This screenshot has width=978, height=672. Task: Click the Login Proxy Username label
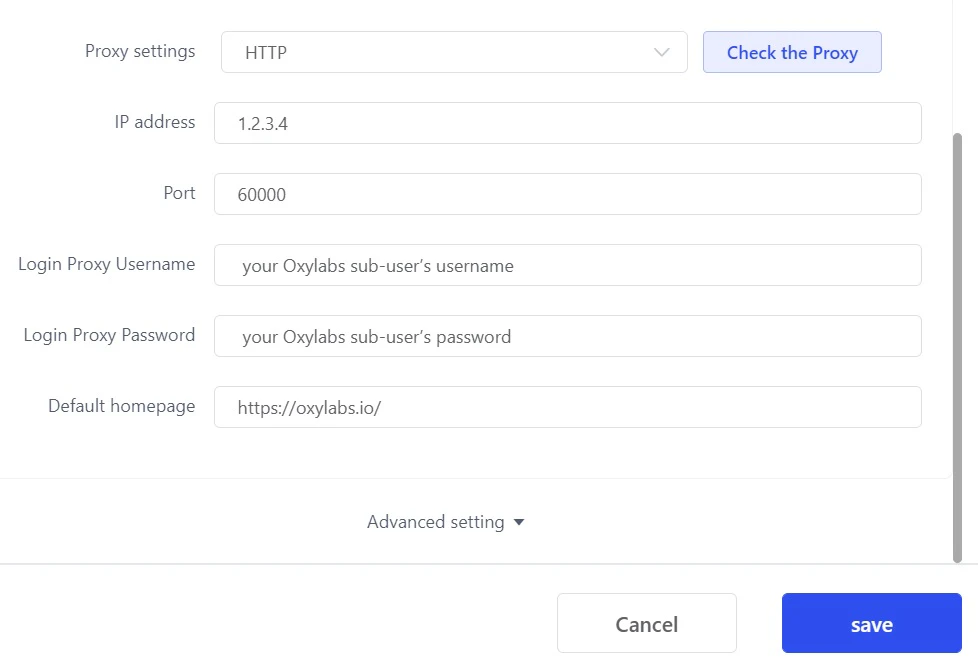click(107, 264)
